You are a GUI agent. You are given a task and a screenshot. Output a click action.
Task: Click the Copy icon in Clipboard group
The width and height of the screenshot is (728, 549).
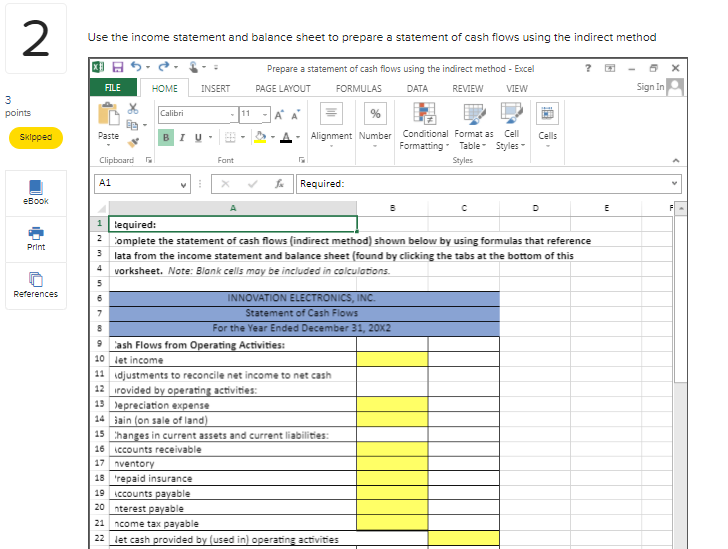tap(132, 124)
